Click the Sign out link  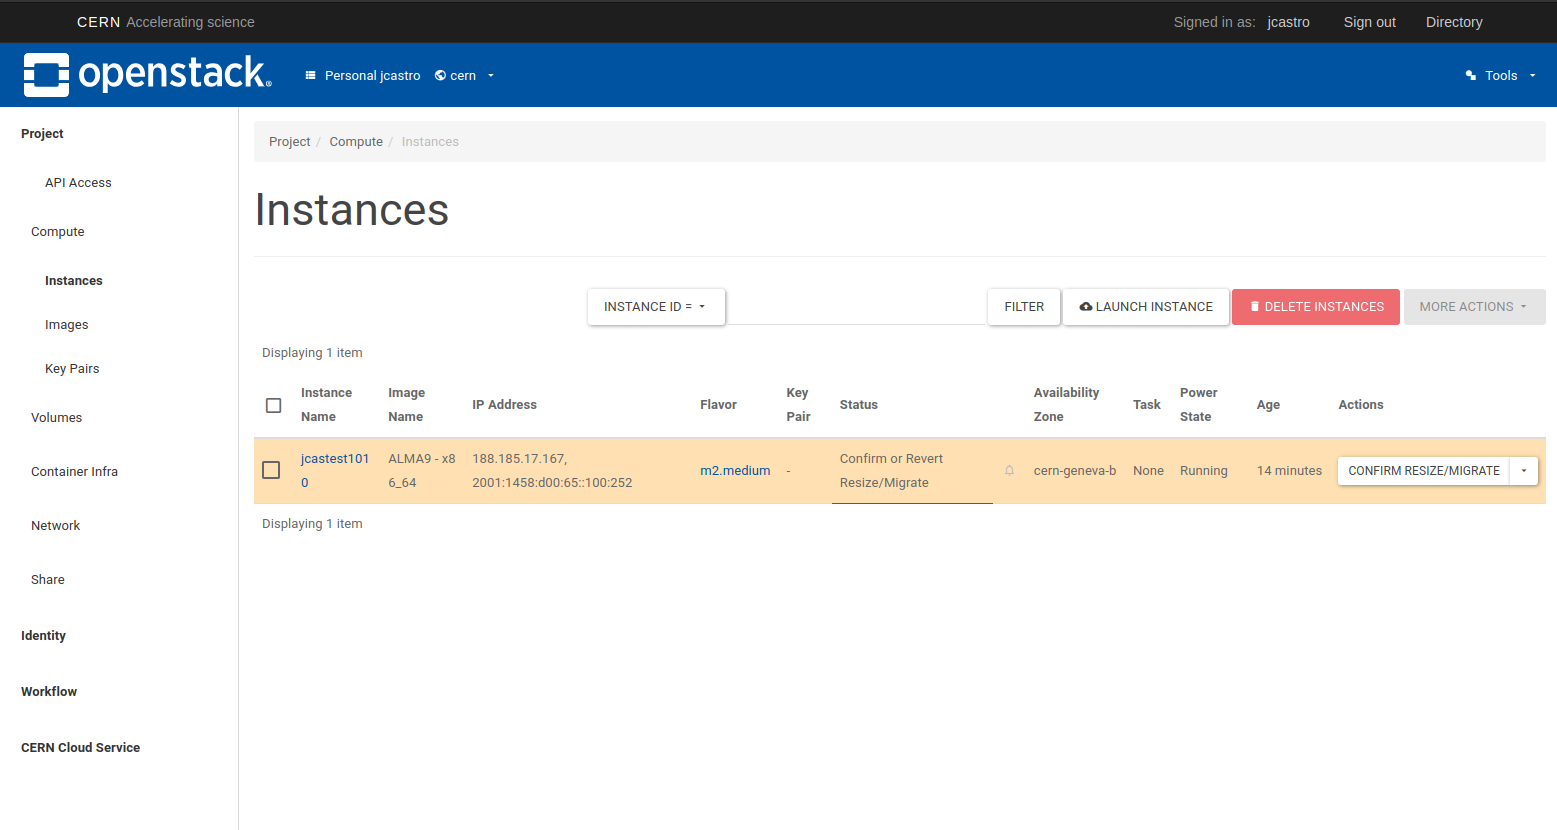coord(1369,22)
